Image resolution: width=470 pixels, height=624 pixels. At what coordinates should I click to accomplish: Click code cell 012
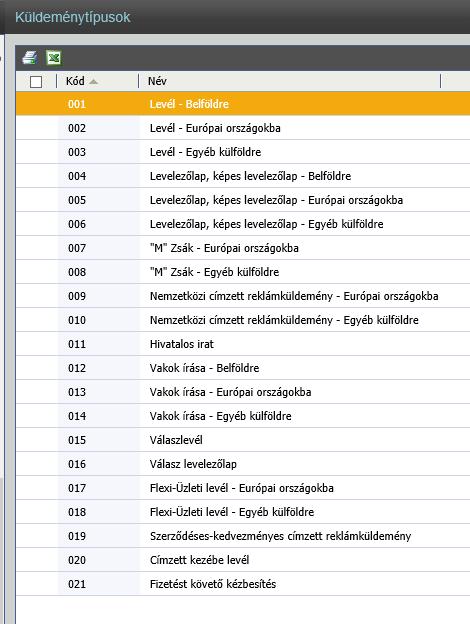point(98,368)
